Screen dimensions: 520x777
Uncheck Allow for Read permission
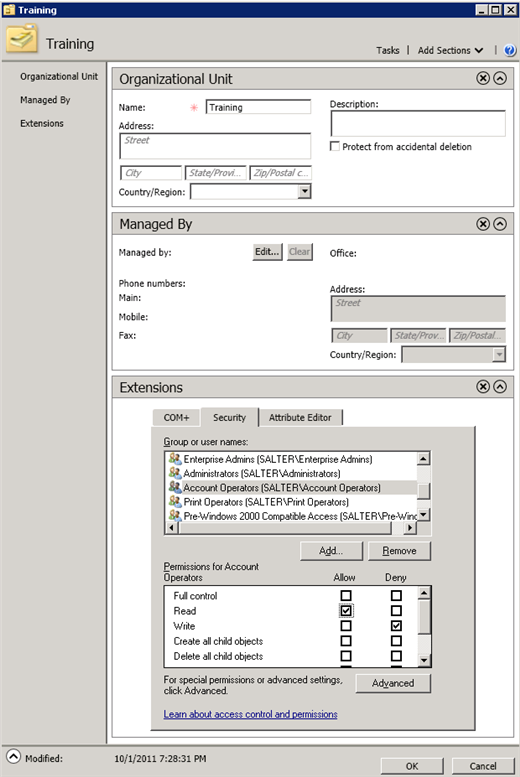click(x=346, y=610)
